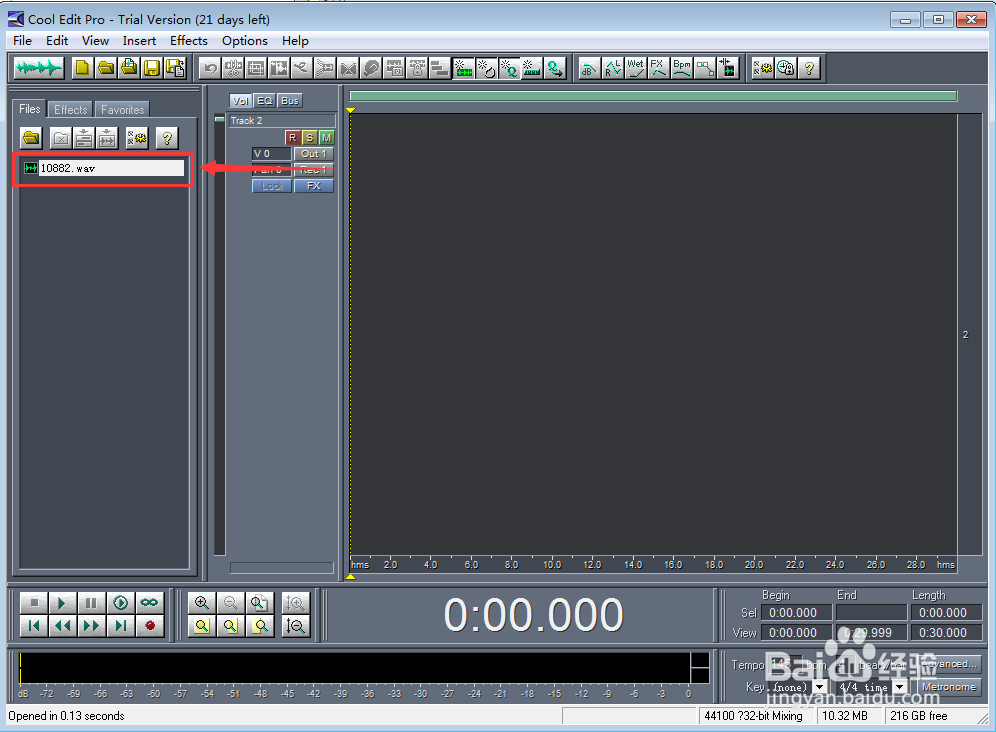This screenshot has height=732, width=996.
Task: Enable loop play infinity button
Action: 150,602
